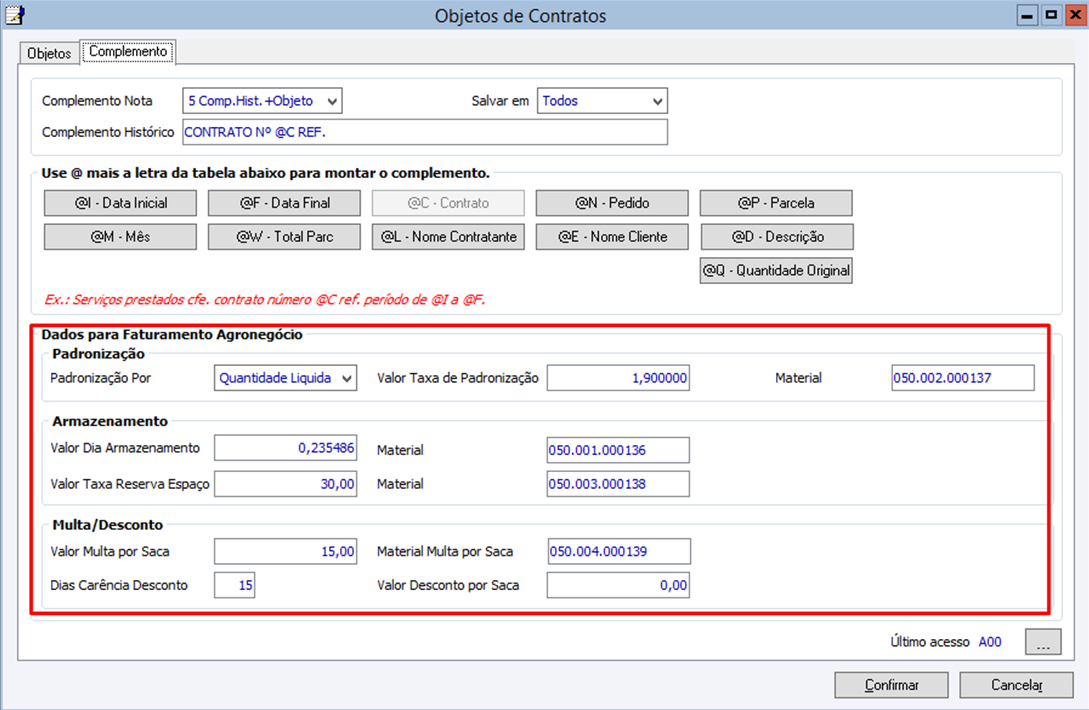Click the @Q - Quantidade Original button
Screen dimensions: 1089x710
click(776, 270)
